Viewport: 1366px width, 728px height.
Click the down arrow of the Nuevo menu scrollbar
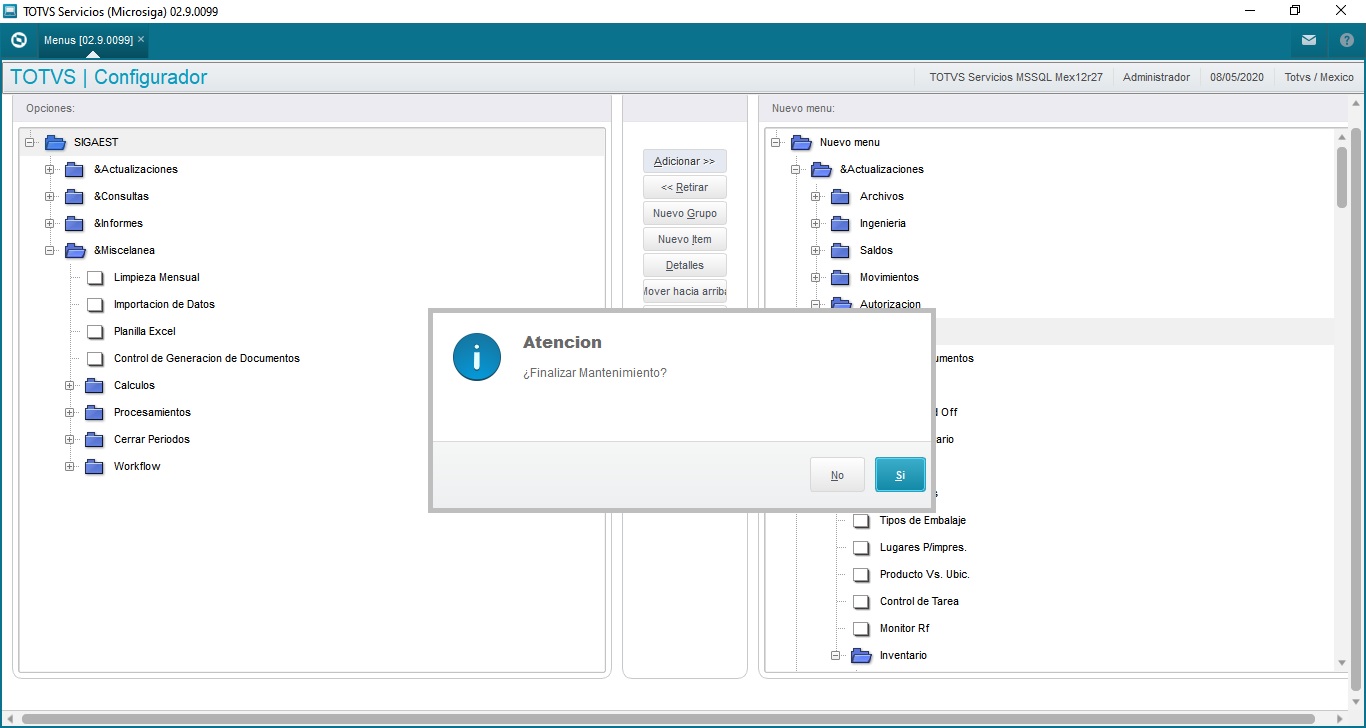coord(1342,663)
